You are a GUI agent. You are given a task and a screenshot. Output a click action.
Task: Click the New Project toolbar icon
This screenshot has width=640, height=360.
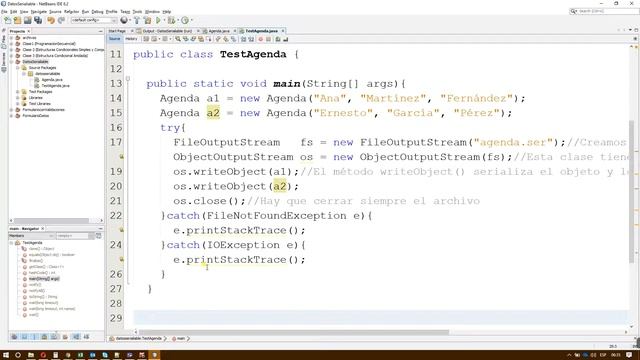click(18, 20)
